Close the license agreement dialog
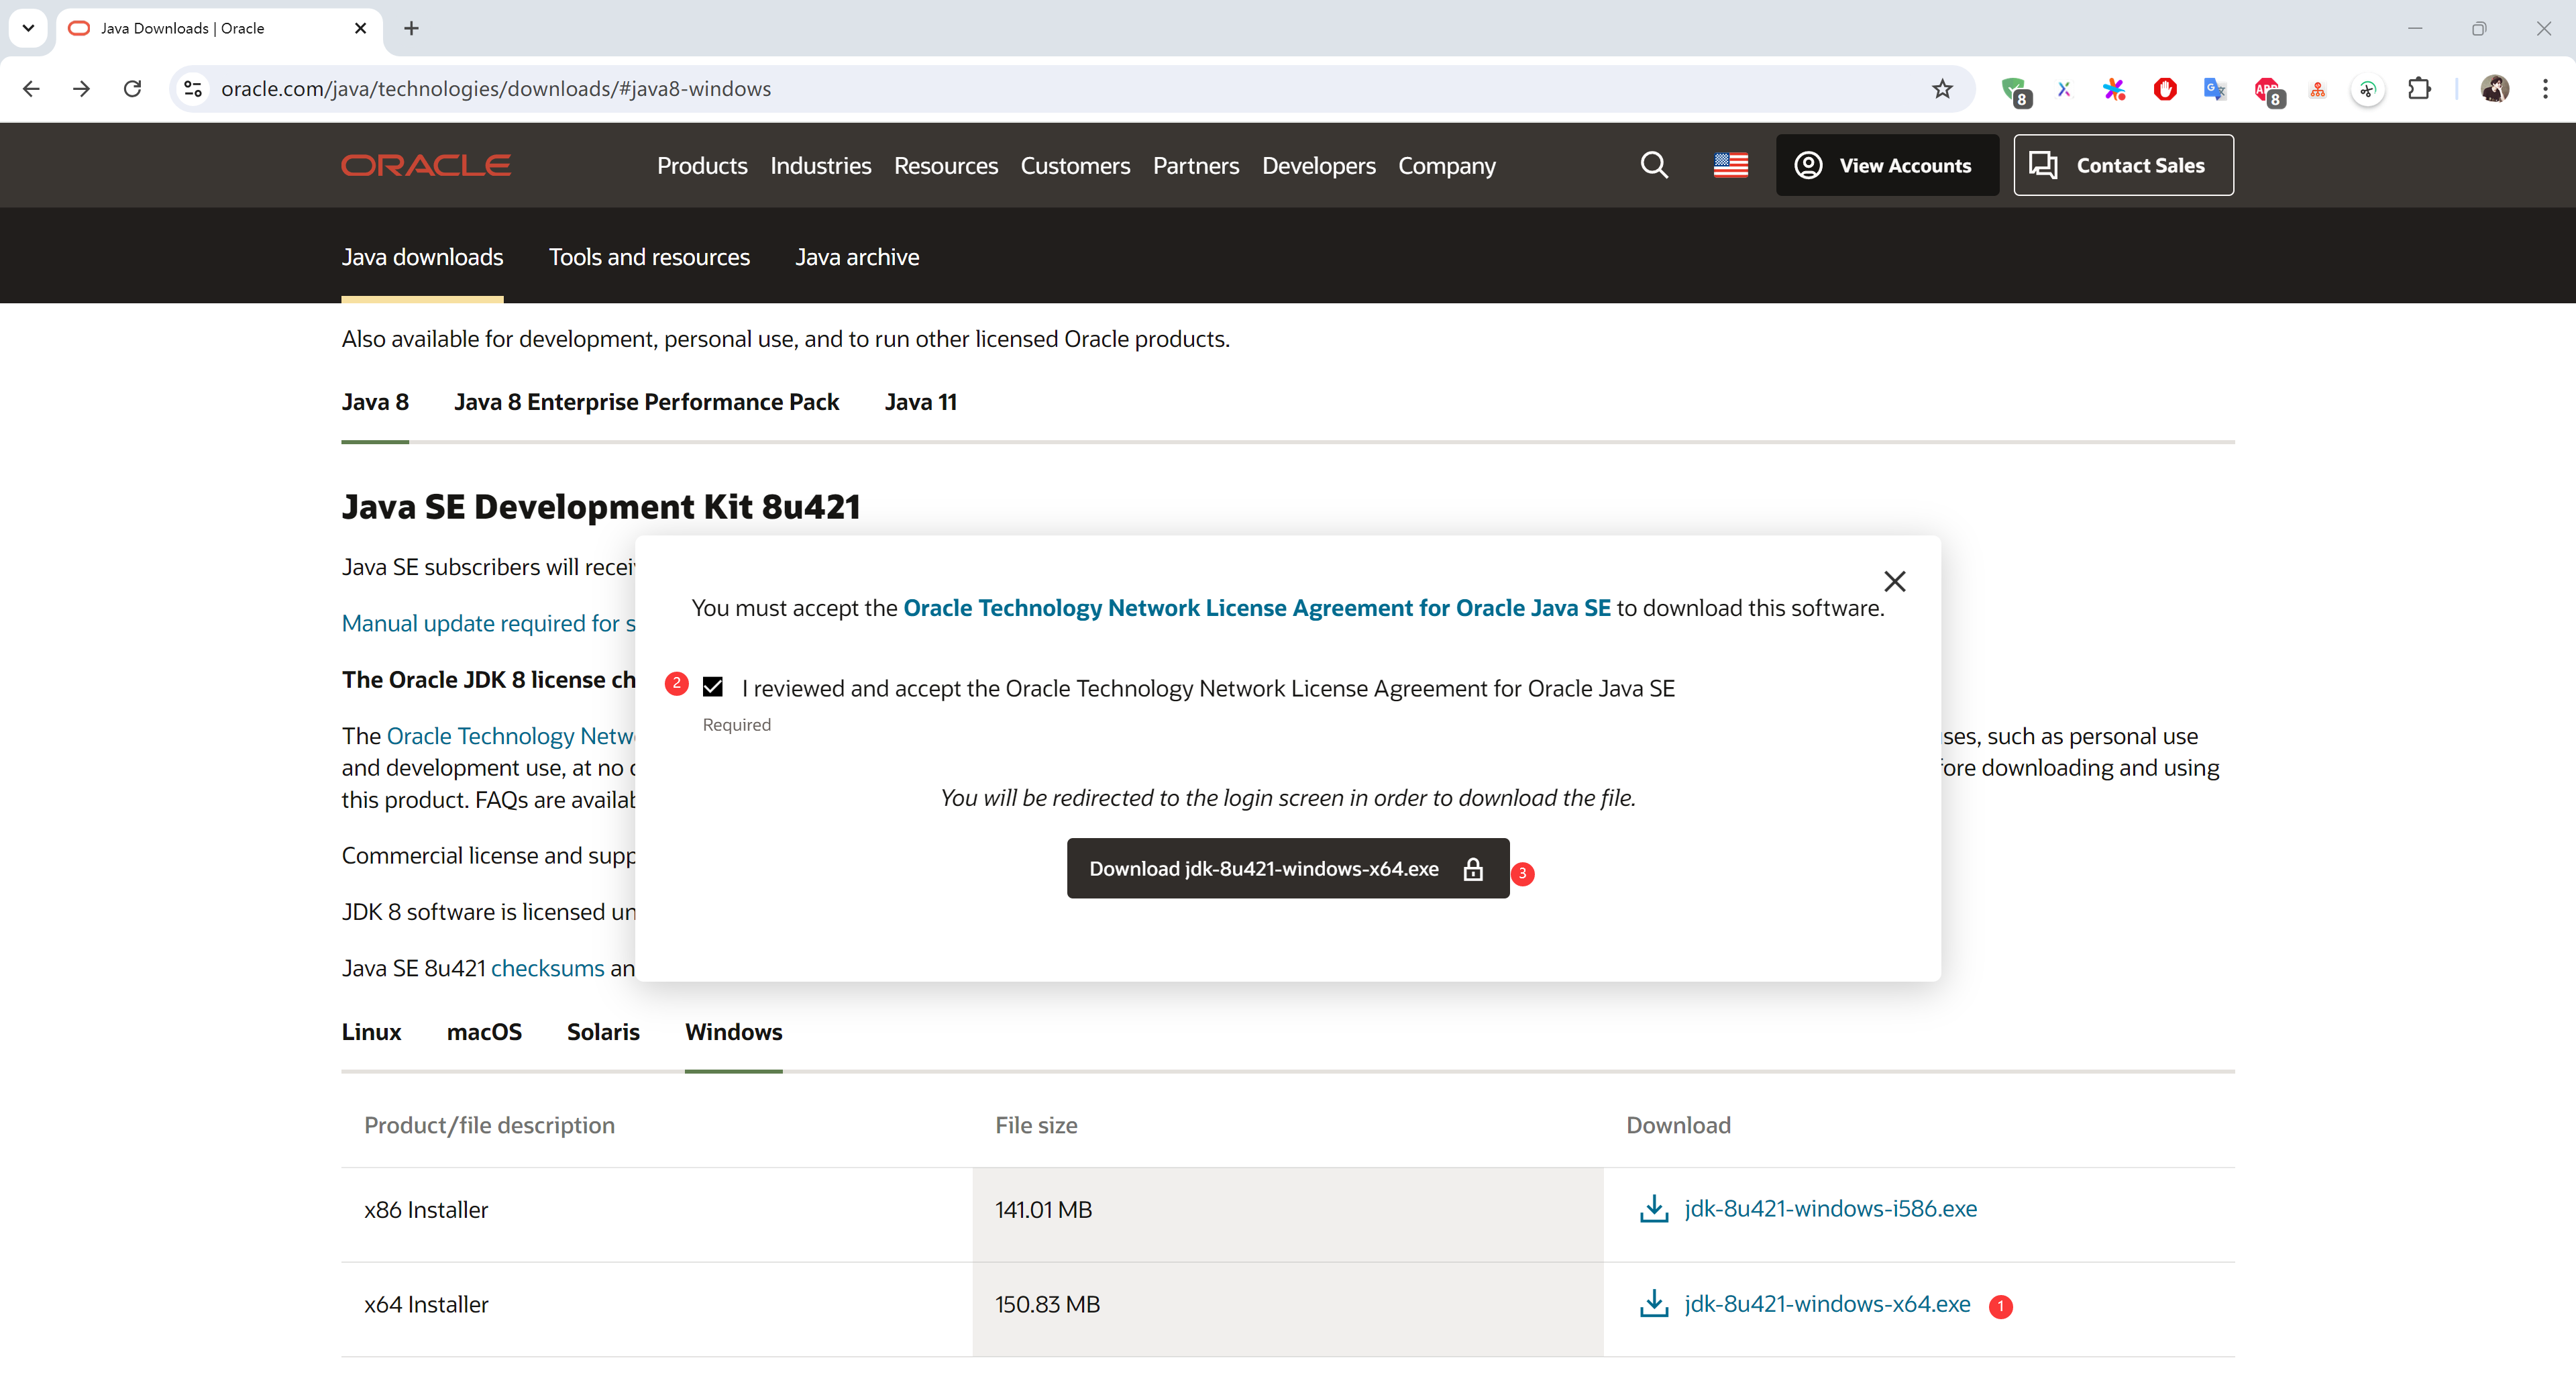2576x1393 pixels. click(1894, 581)
